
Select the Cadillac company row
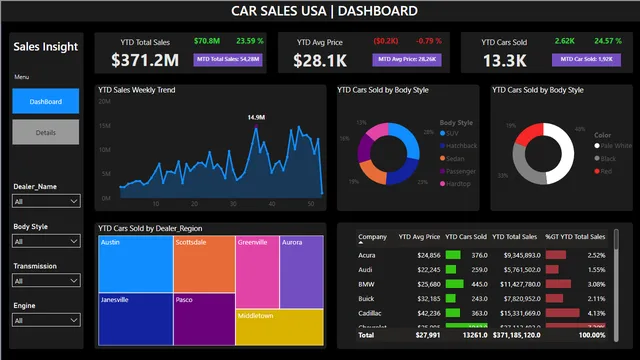click(482, 313)
